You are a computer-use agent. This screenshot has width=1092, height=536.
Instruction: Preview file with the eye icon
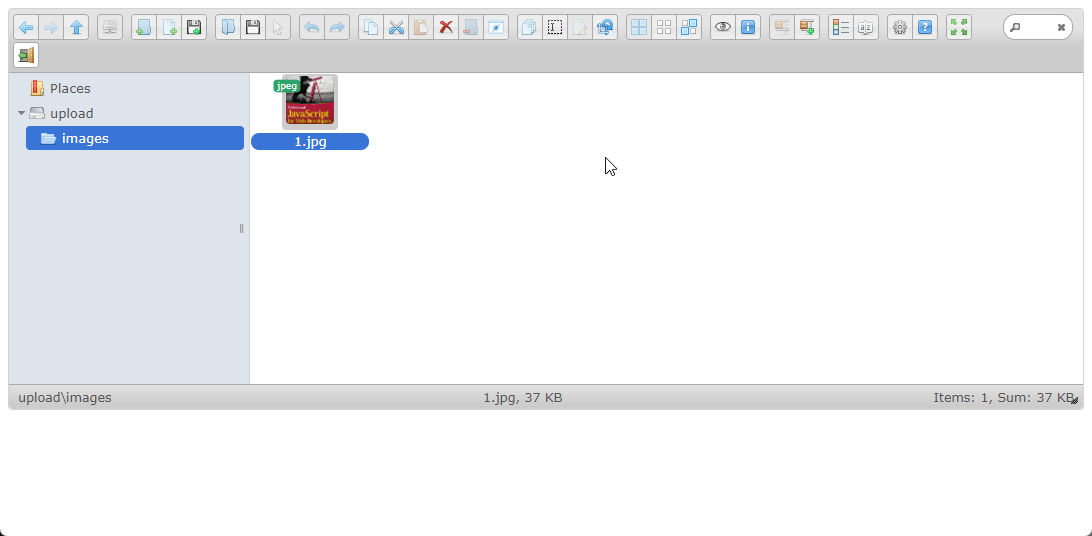click(723, 27)
